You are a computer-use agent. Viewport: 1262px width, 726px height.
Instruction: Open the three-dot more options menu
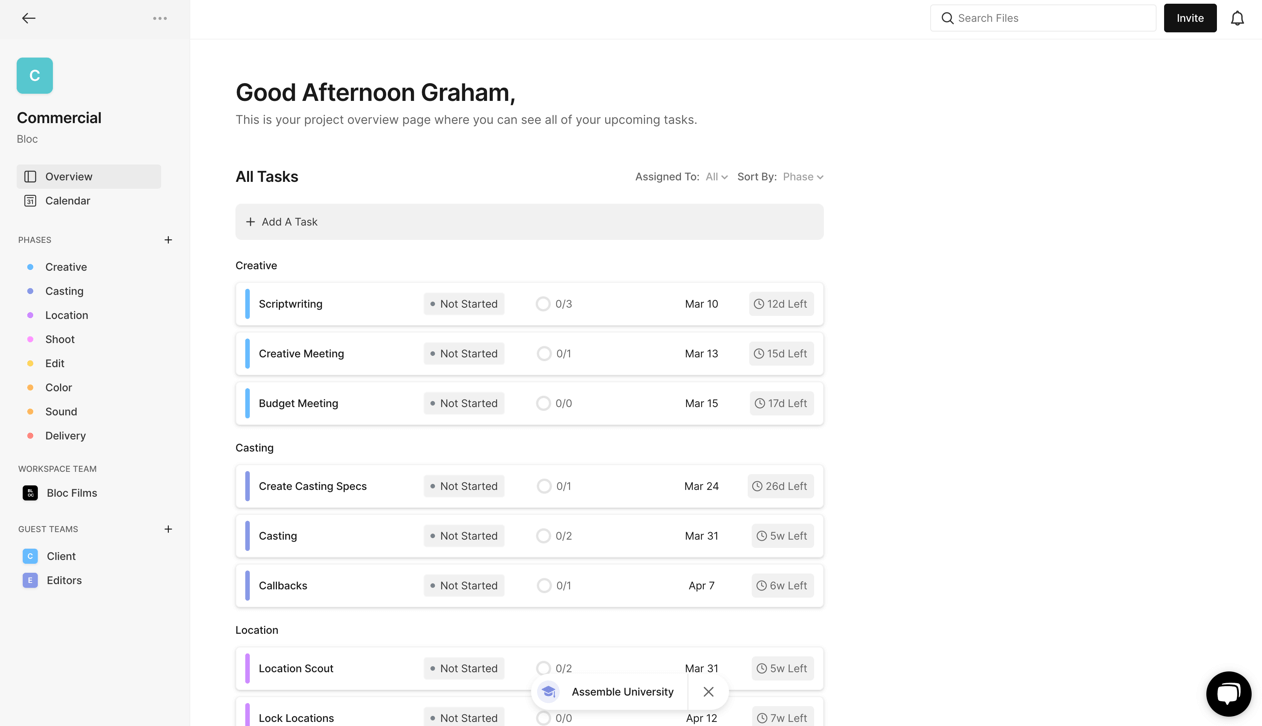tap(160, 18)
